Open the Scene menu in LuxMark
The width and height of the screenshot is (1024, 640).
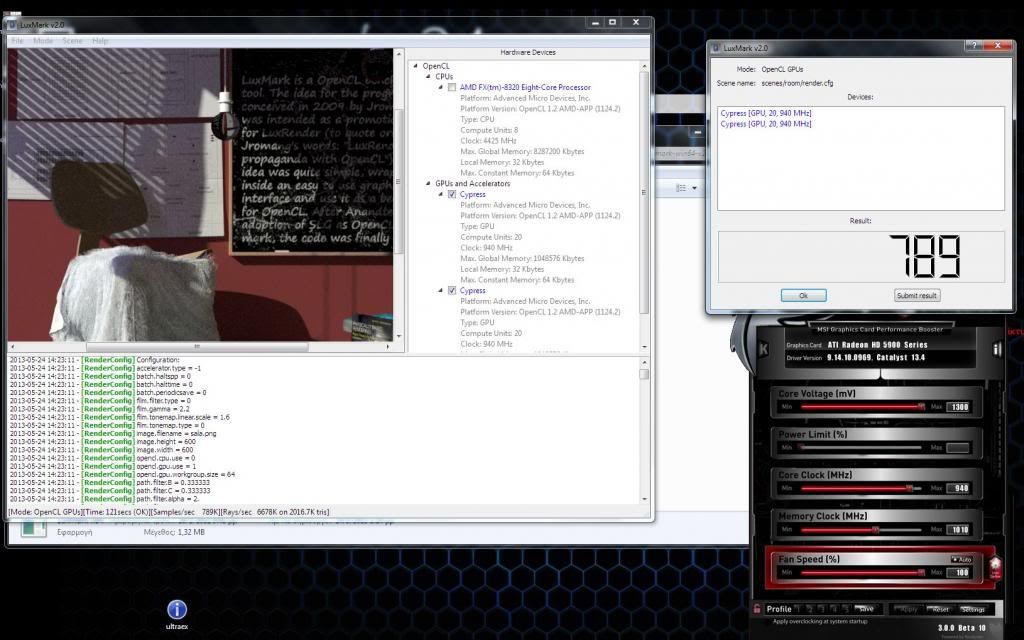pyautogui.click(x=72, y=40)
